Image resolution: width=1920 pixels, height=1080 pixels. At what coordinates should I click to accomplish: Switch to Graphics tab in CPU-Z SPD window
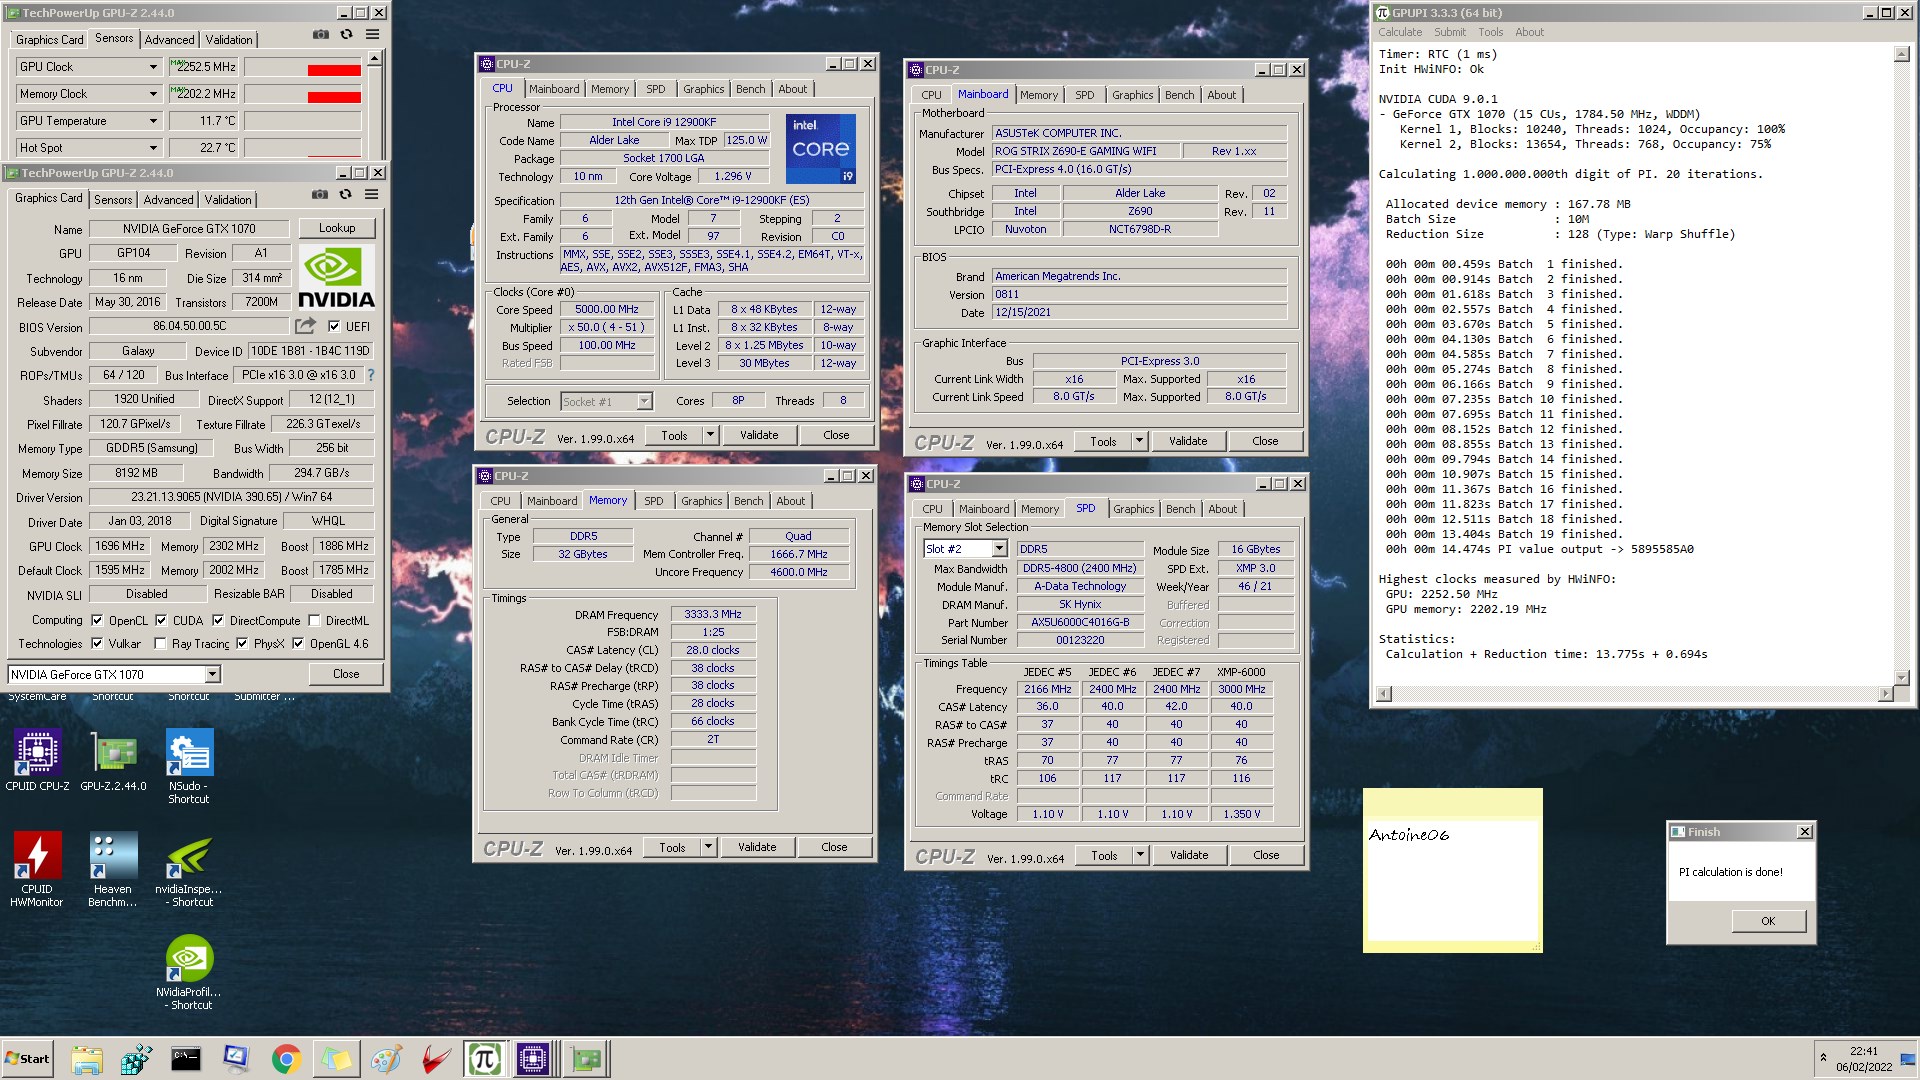(x=1133, y=509)
